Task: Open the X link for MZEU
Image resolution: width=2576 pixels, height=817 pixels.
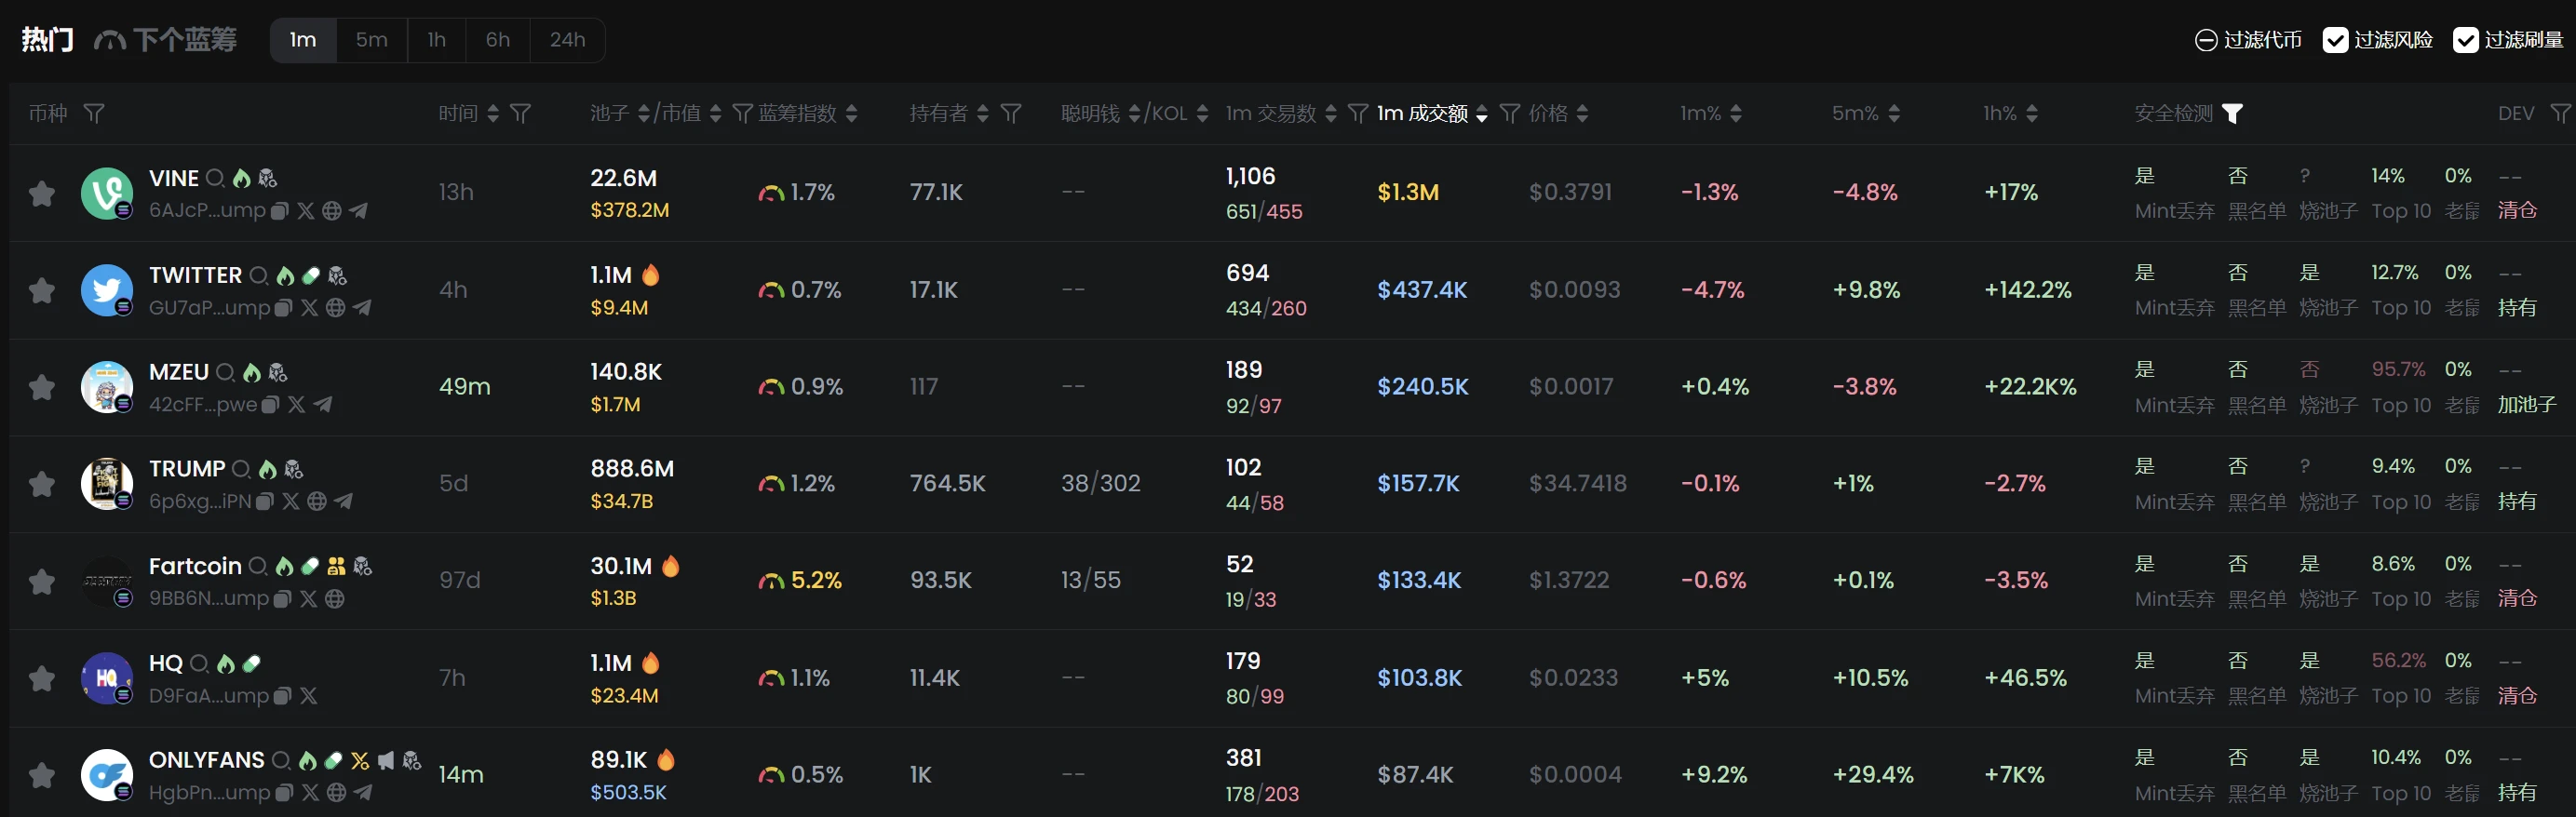Action: (x=296, y=405)
